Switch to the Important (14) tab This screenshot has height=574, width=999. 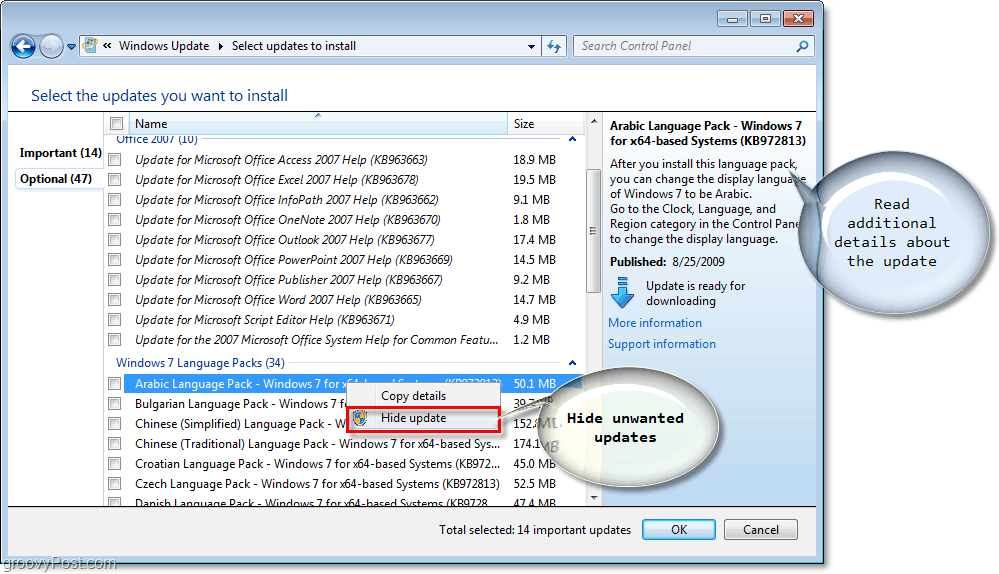pos(61,153)
